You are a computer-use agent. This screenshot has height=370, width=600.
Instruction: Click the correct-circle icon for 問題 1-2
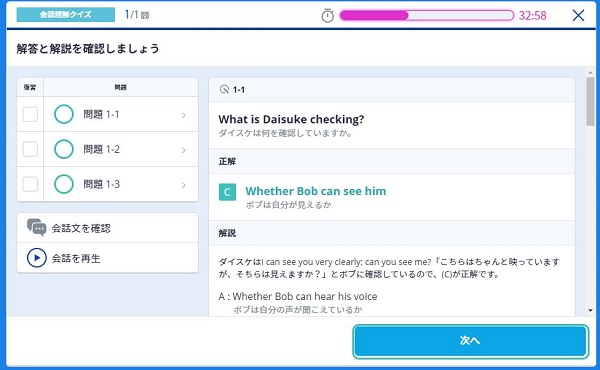coord(64,149)
